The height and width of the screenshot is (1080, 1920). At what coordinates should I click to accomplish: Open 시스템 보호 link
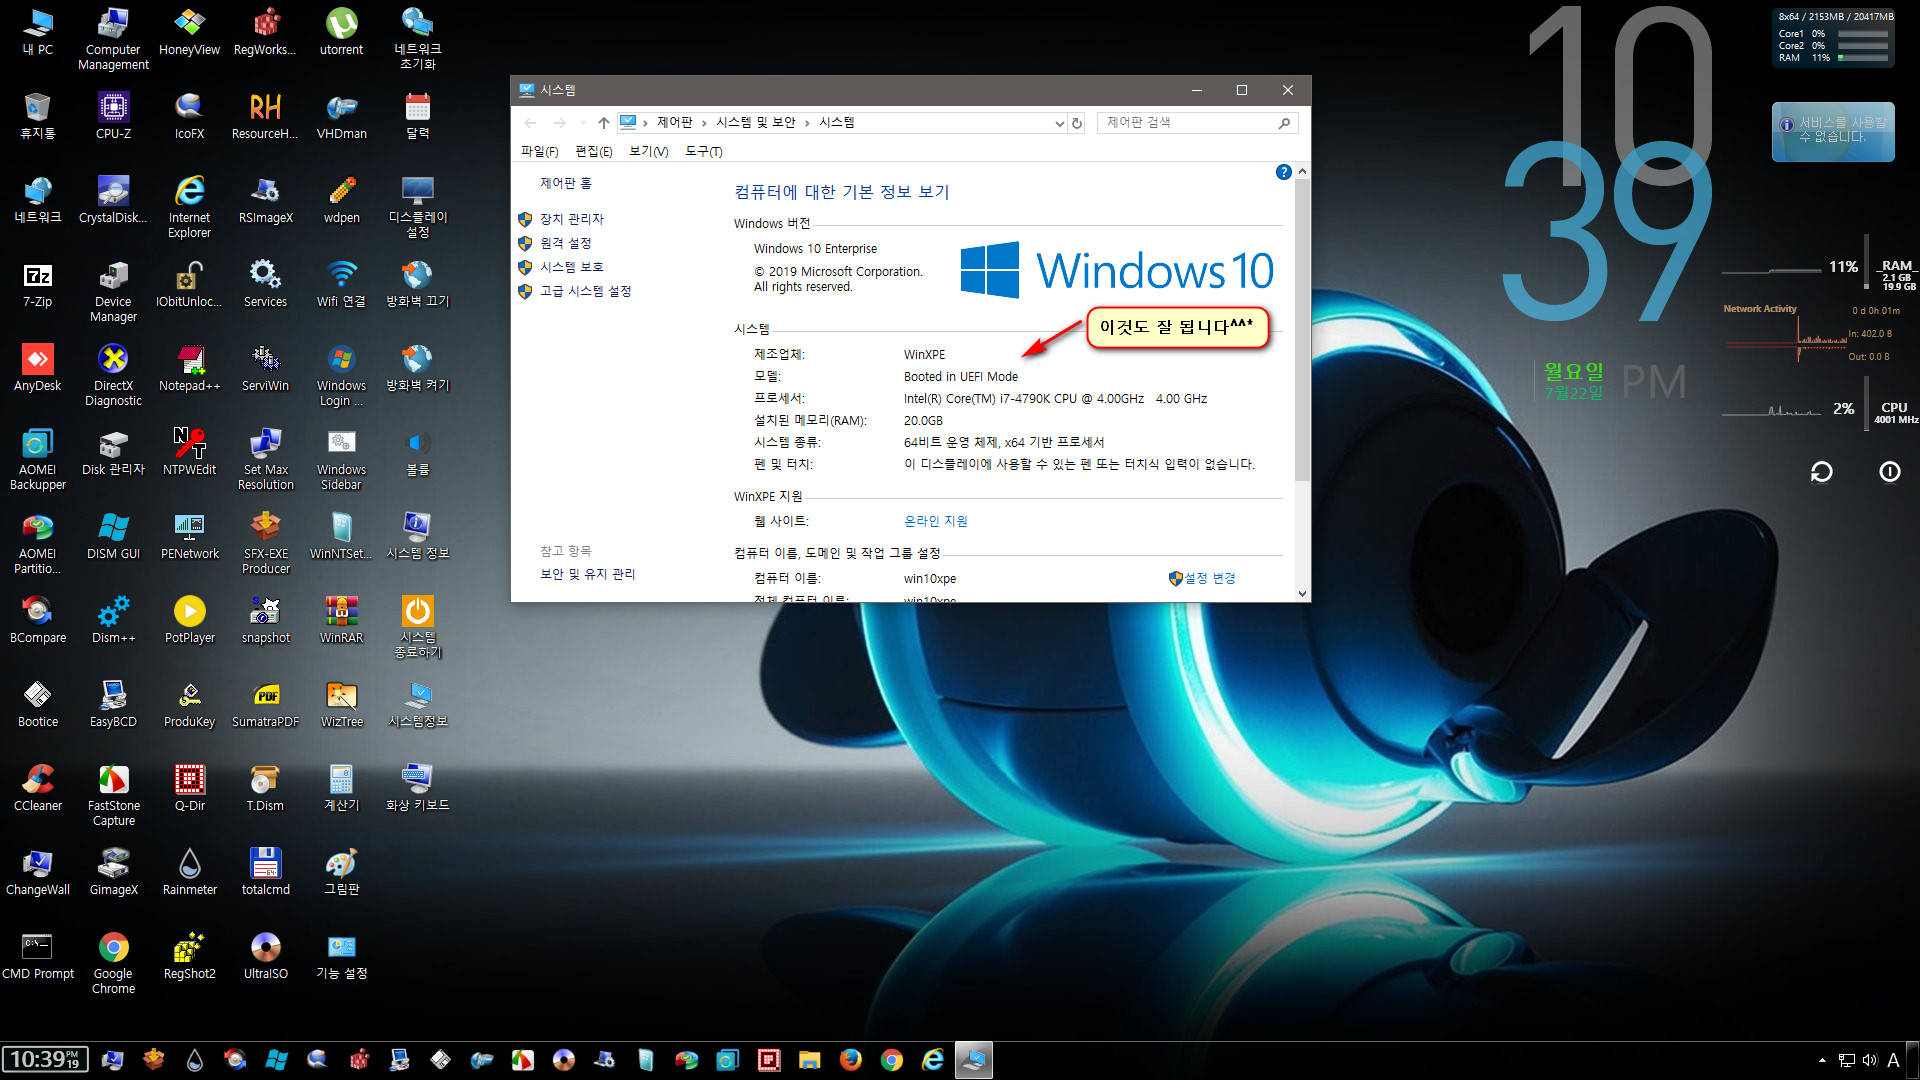tap(571, 267)
